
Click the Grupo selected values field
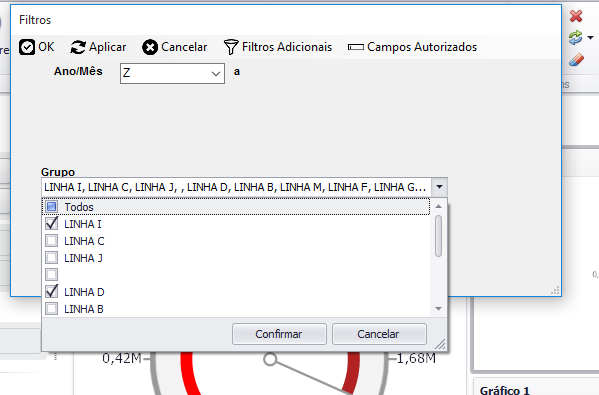236,187
